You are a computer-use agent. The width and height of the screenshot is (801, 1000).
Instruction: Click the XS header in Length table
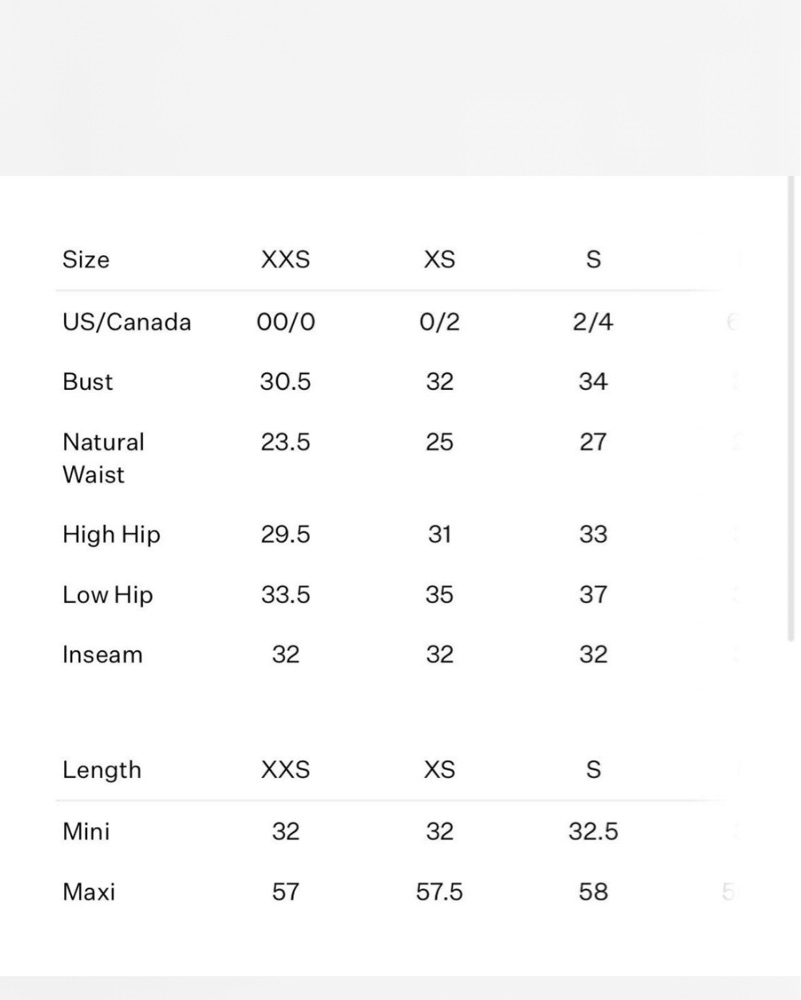coord(439,770)
